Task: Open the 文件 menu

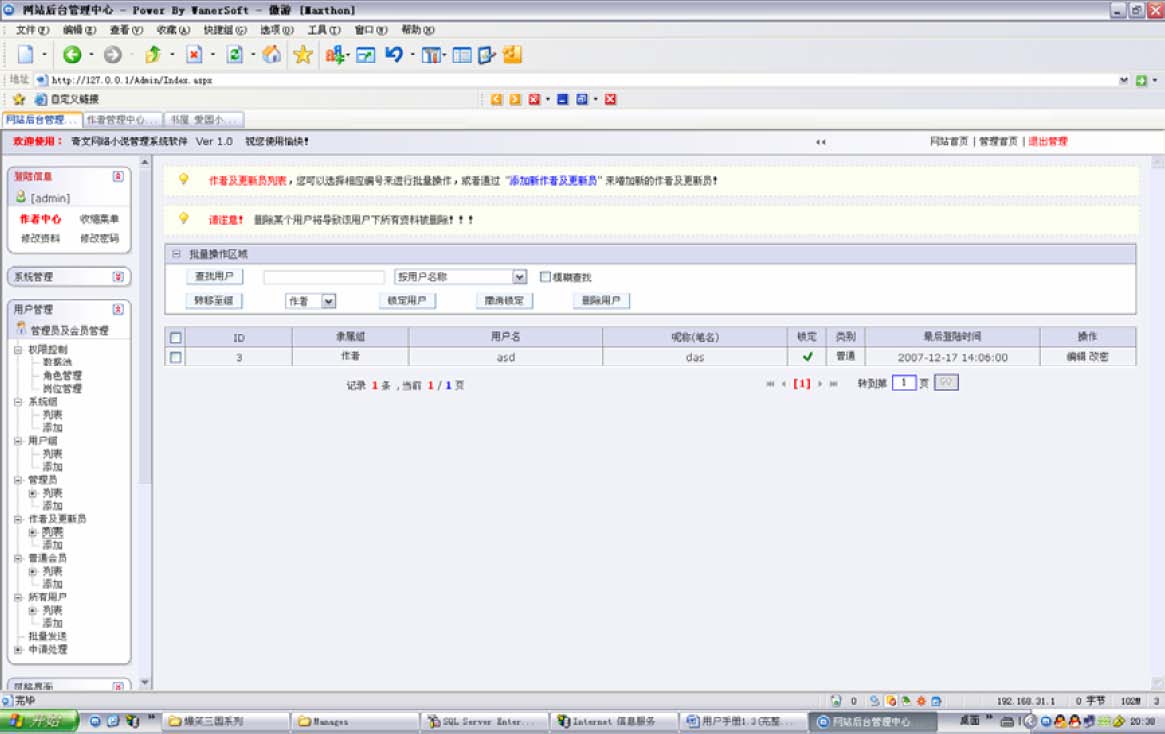Action: point(32,30)
